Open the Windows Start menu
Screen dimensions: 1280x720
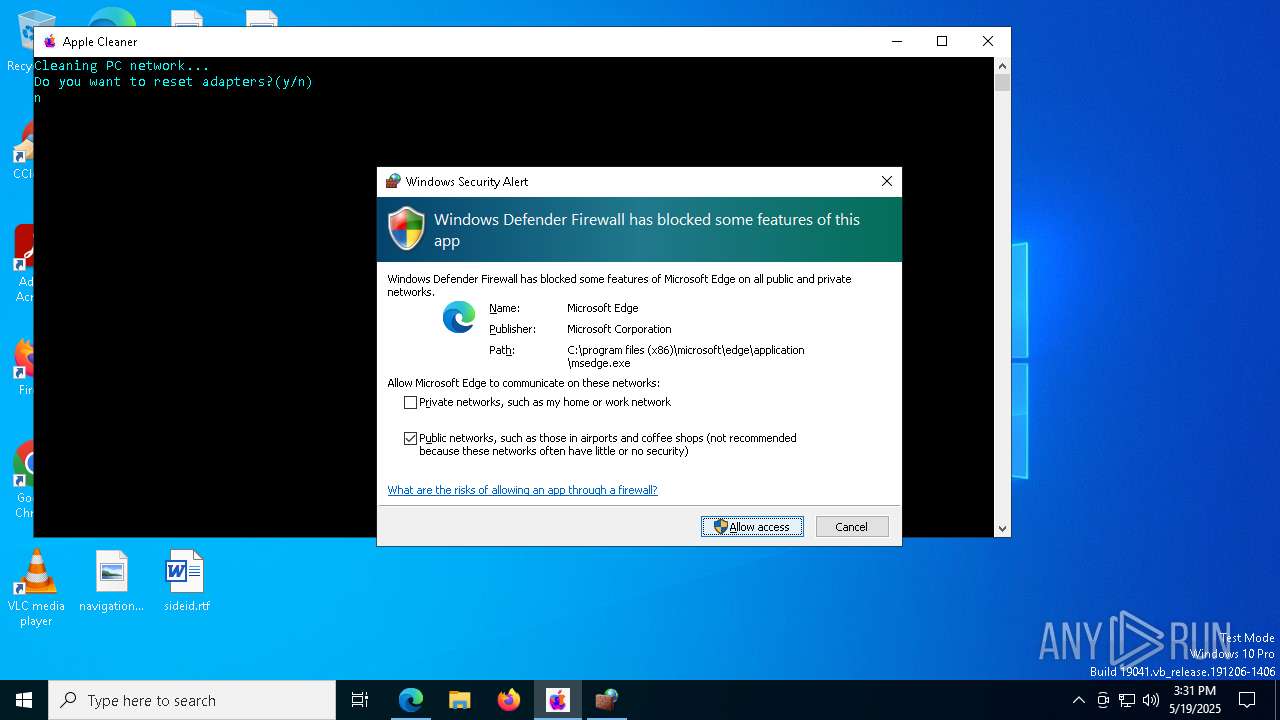[24, 700]
